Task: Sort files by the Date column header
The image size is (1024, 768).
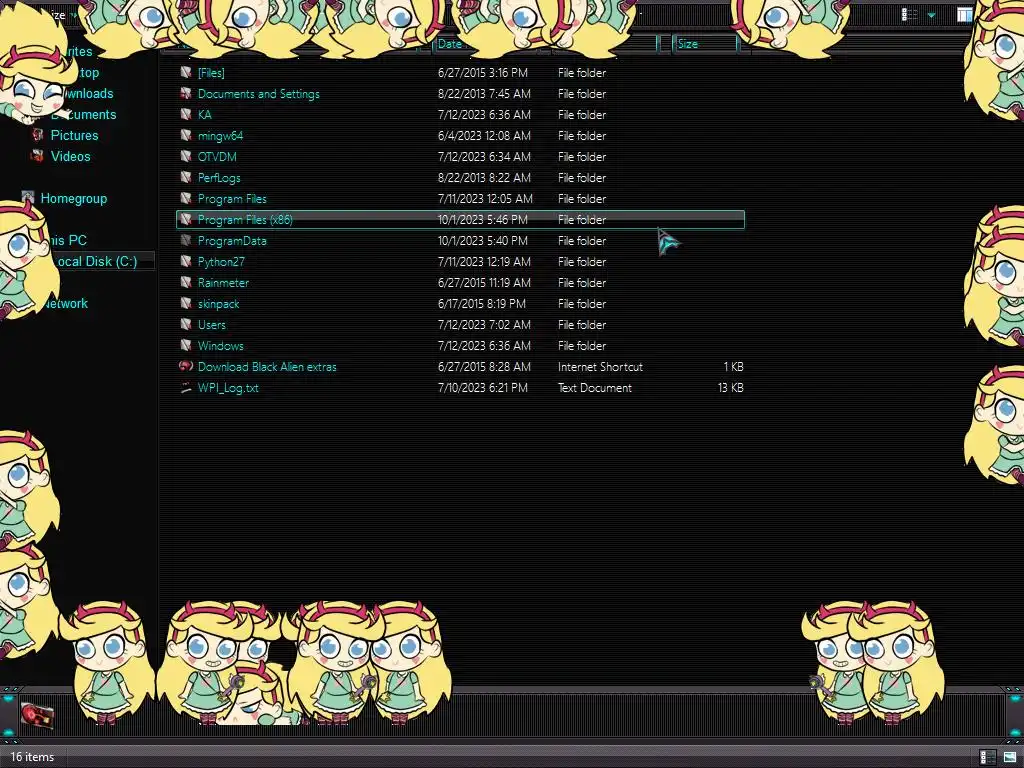Action: [450, 44]
